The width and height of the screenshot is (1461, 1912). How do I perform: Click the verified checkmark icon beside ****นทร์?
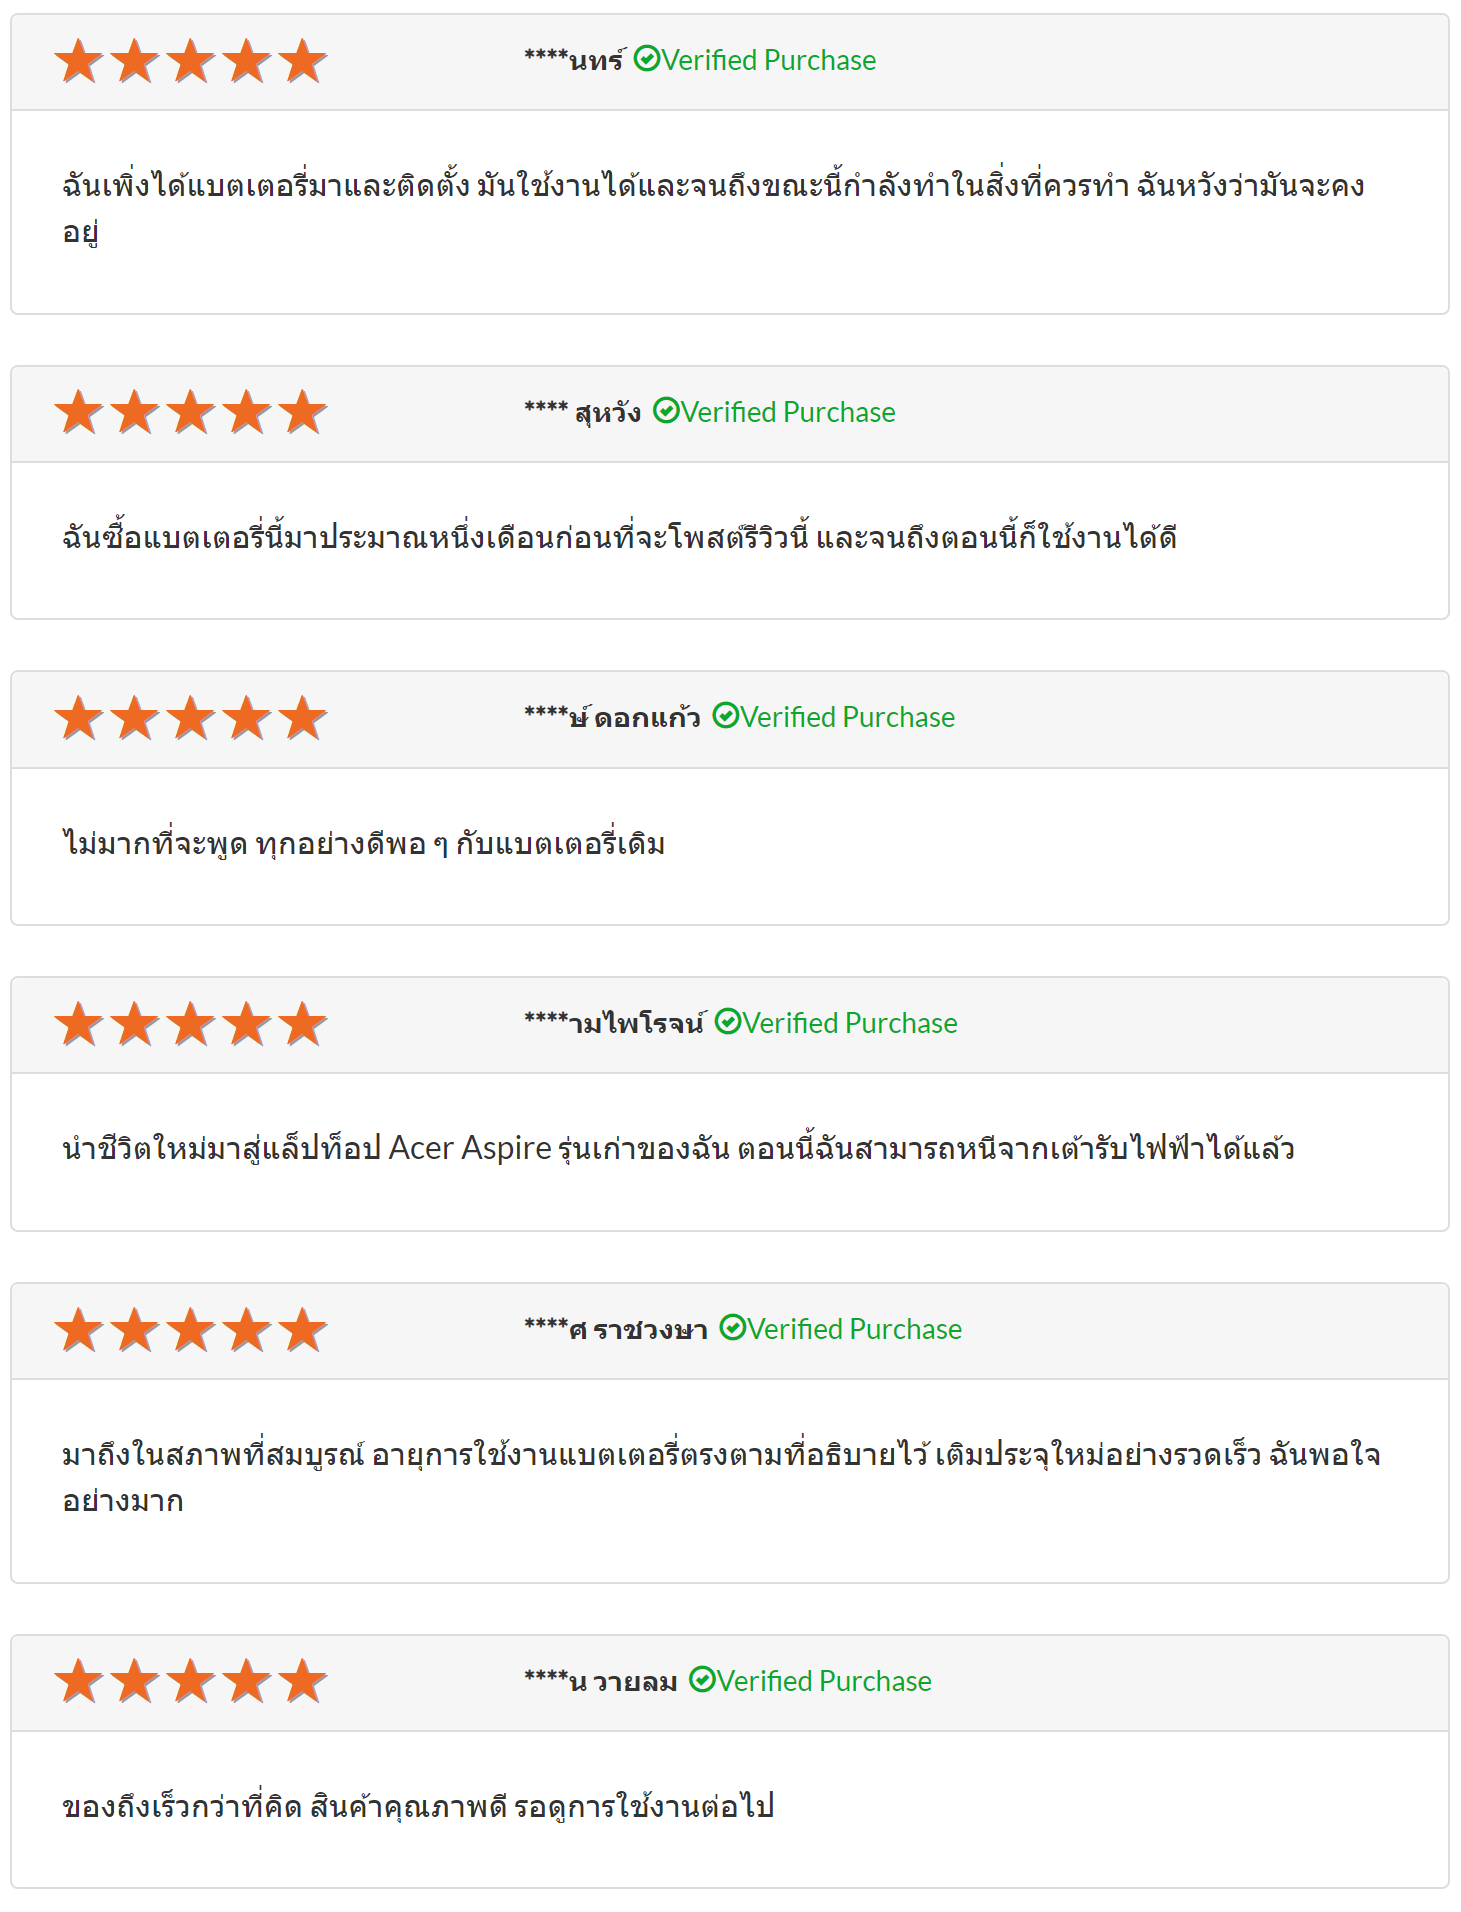647,60
